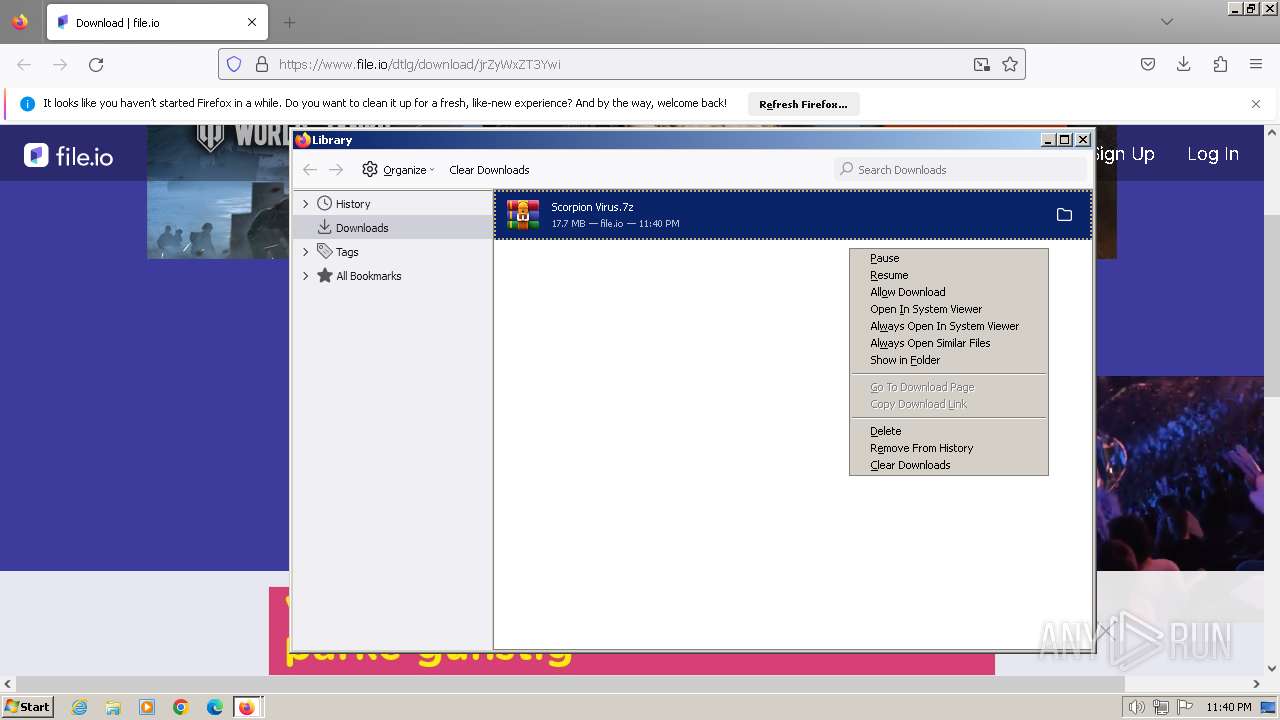Click the Action Center flag tray icon

pos(1184,707)
